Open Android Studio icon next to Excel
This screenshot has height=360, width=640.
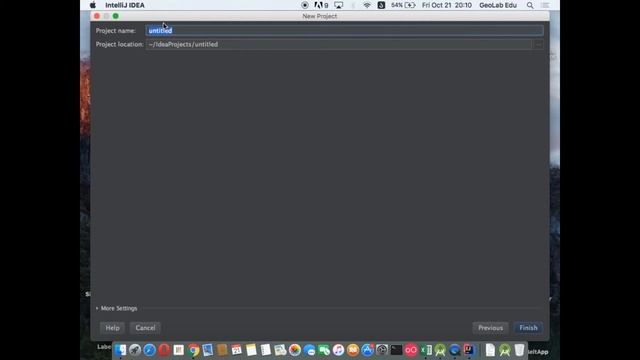tap(440, 350)
